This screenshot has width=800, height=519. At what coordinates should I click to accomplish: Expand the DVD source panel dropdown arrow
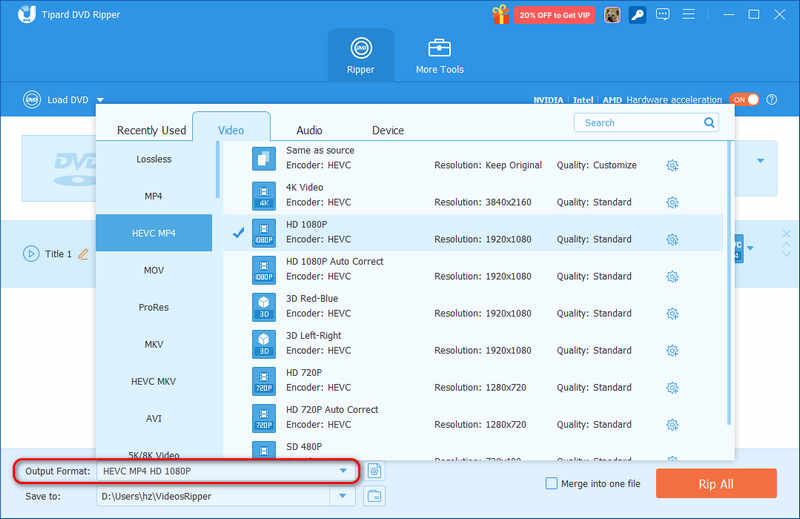761,161
